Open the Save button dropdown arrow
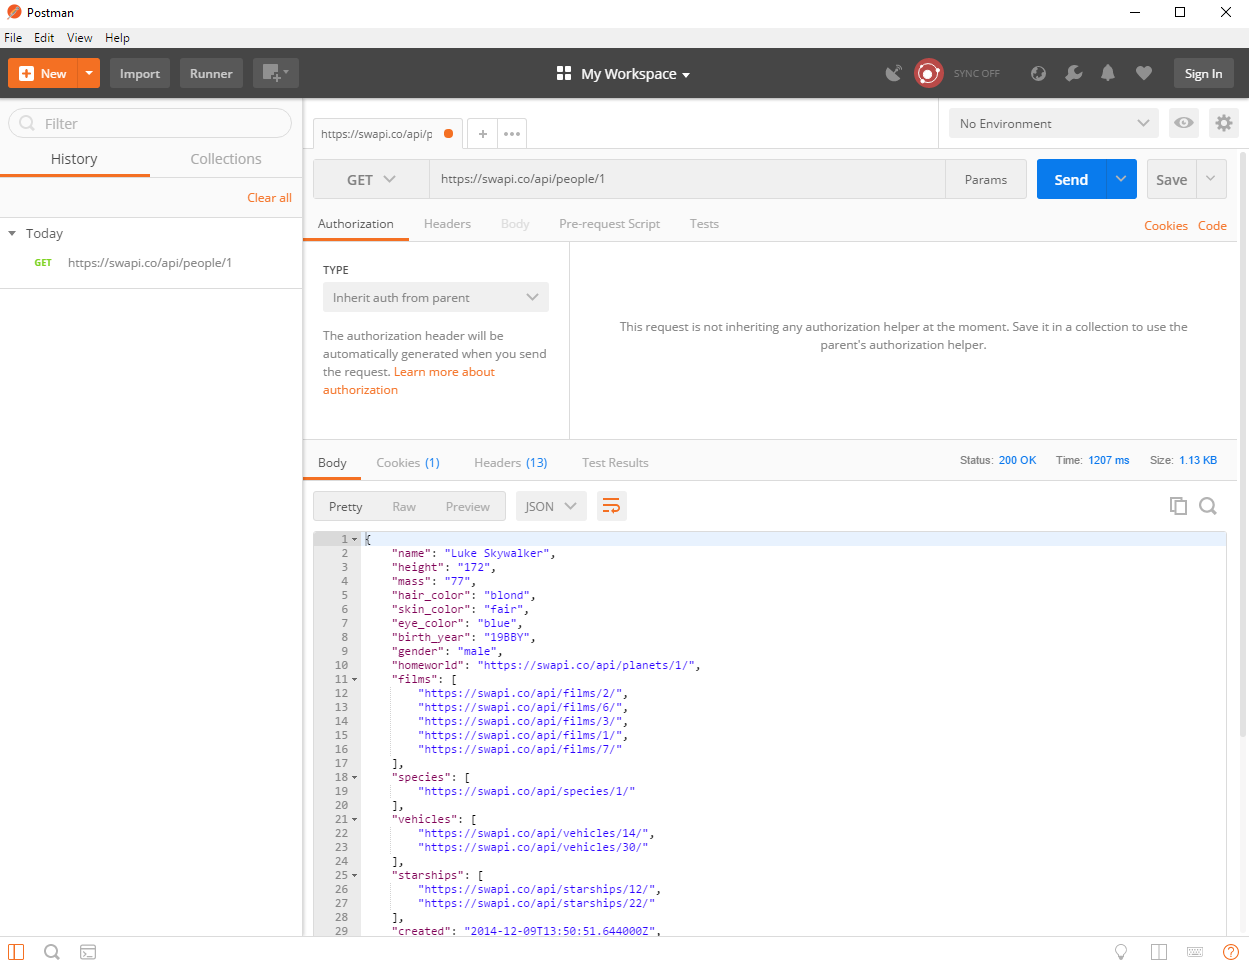 tap(1211, 179)
